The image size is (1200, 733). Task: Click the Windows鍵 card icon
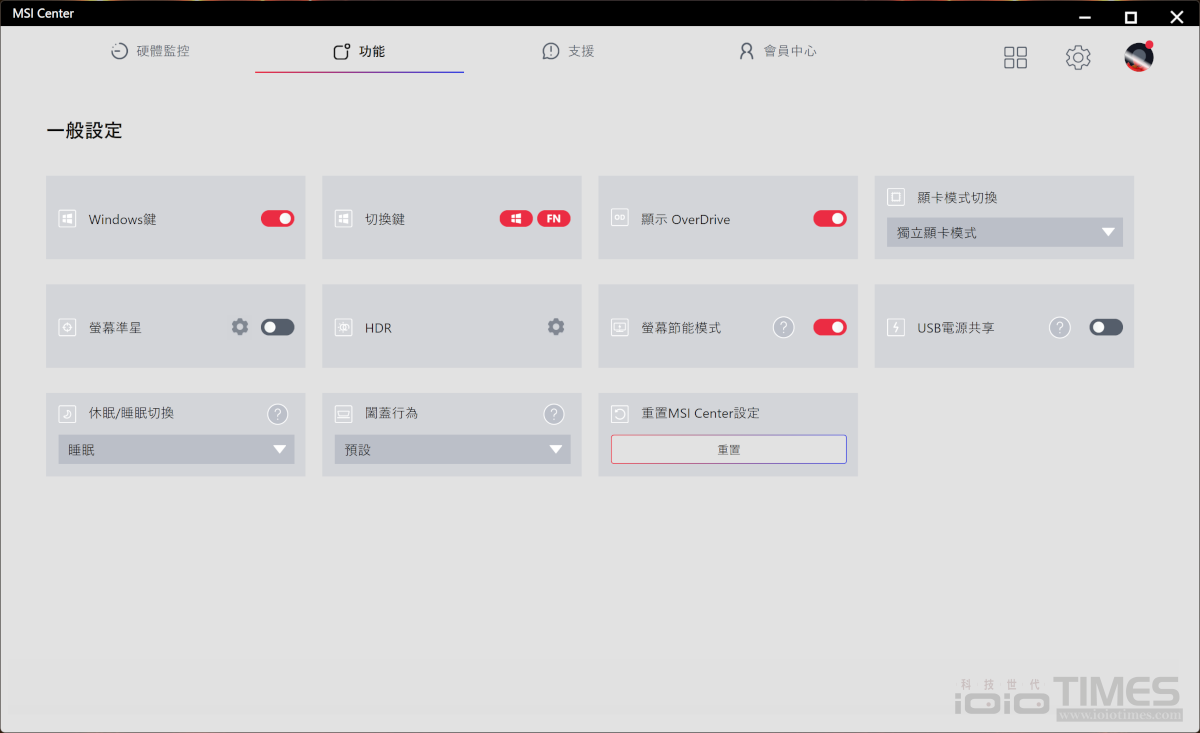point(67,219)
